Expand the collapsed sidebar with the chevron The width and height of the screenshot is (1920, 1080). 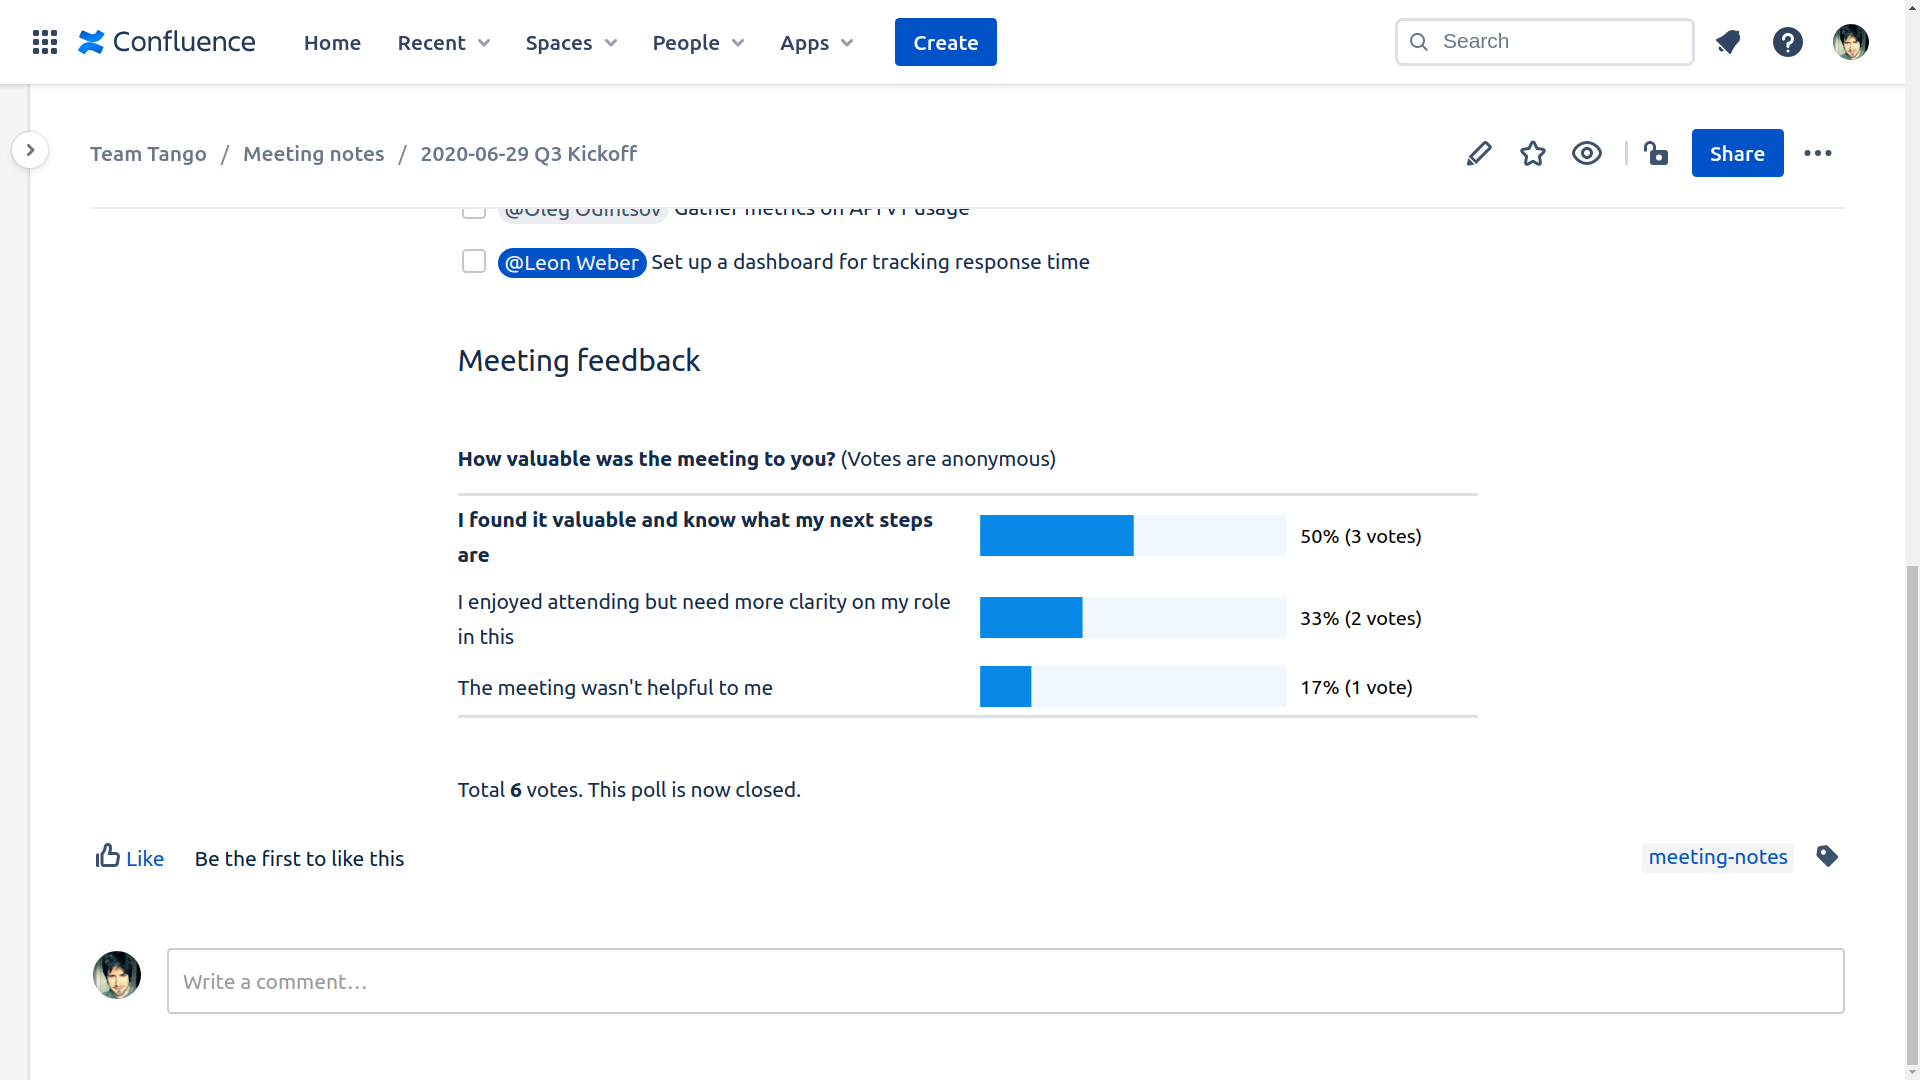click(x=30, y=150)
